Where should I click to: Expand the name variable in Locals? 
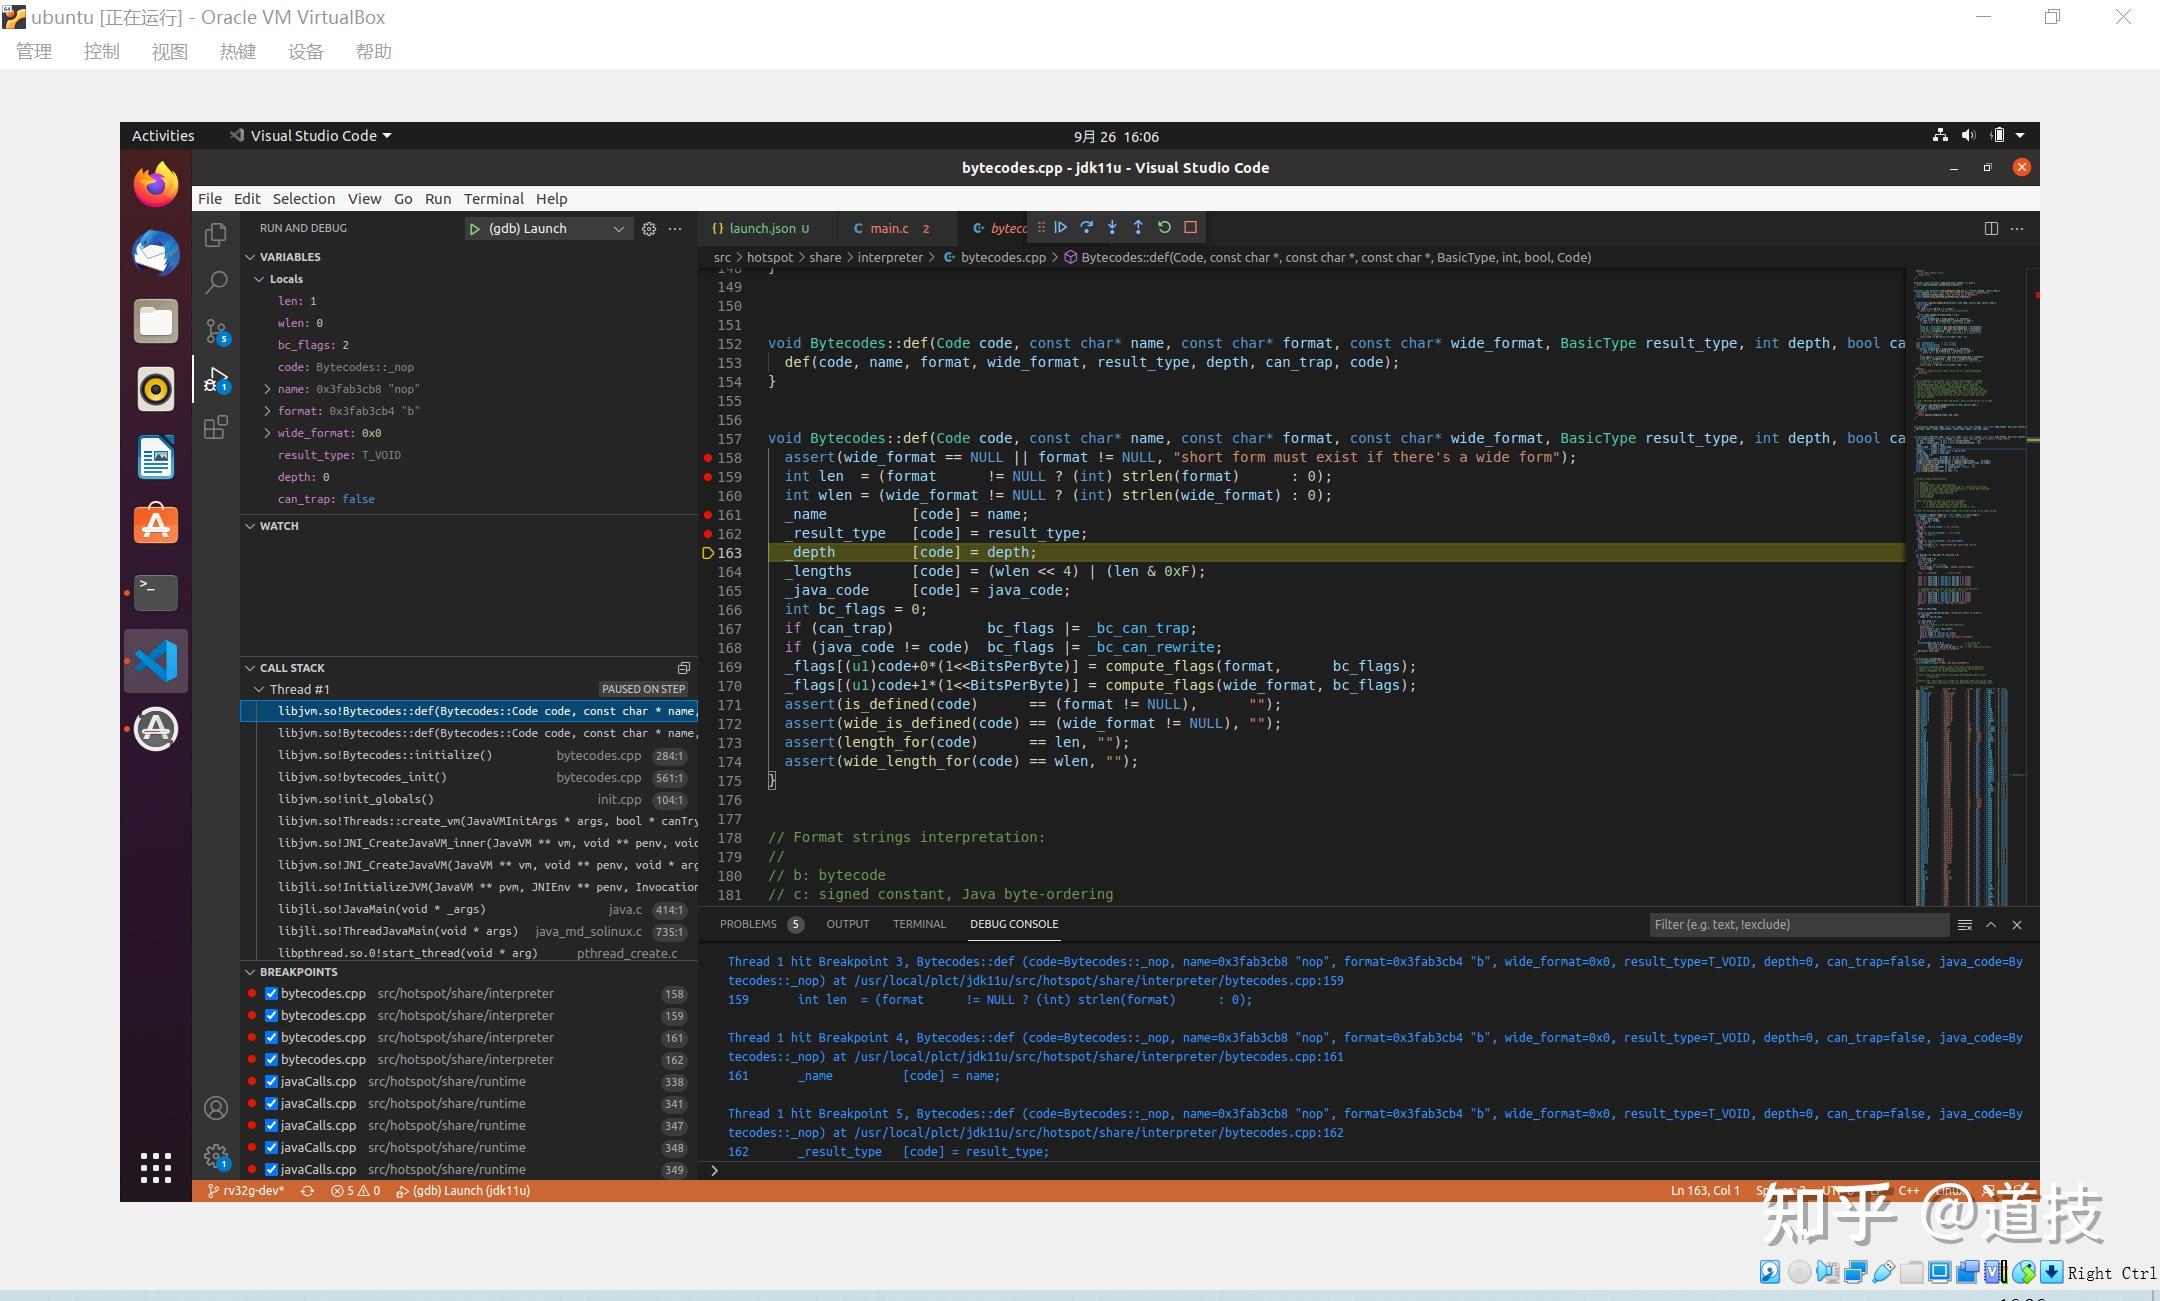tap(267, 389)
